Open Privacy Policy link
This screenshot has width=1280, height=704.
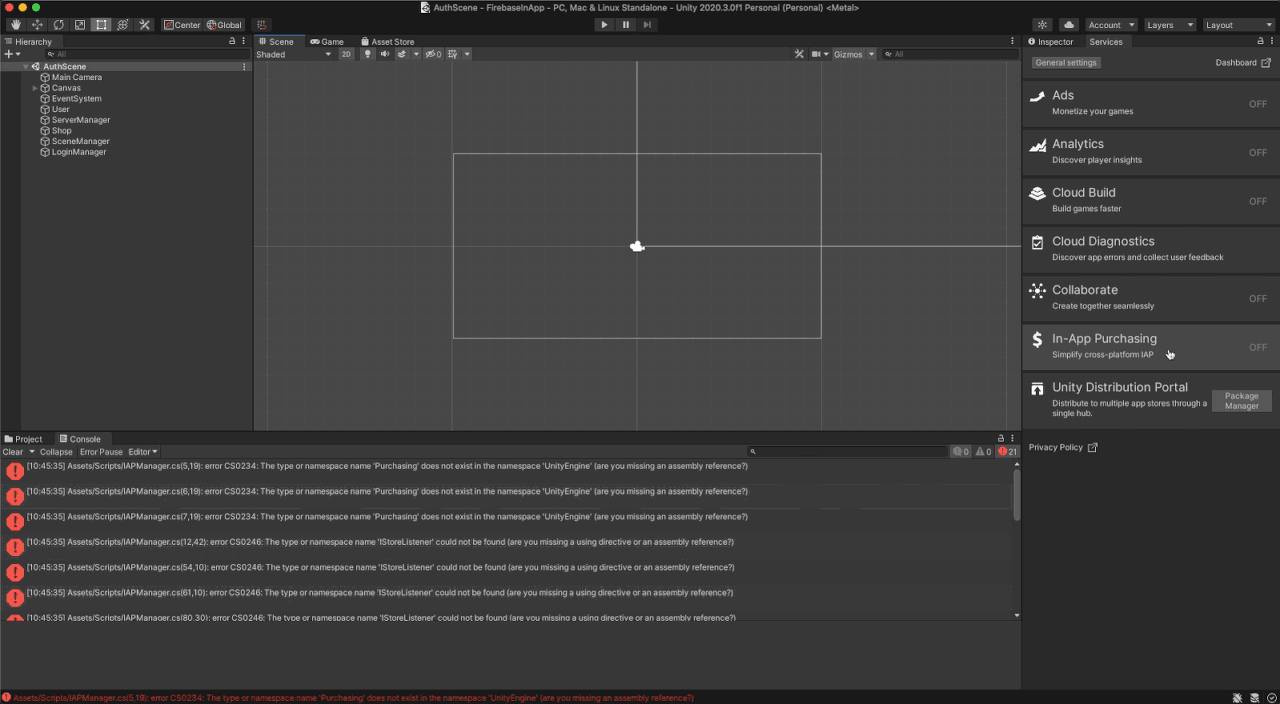1063,447
